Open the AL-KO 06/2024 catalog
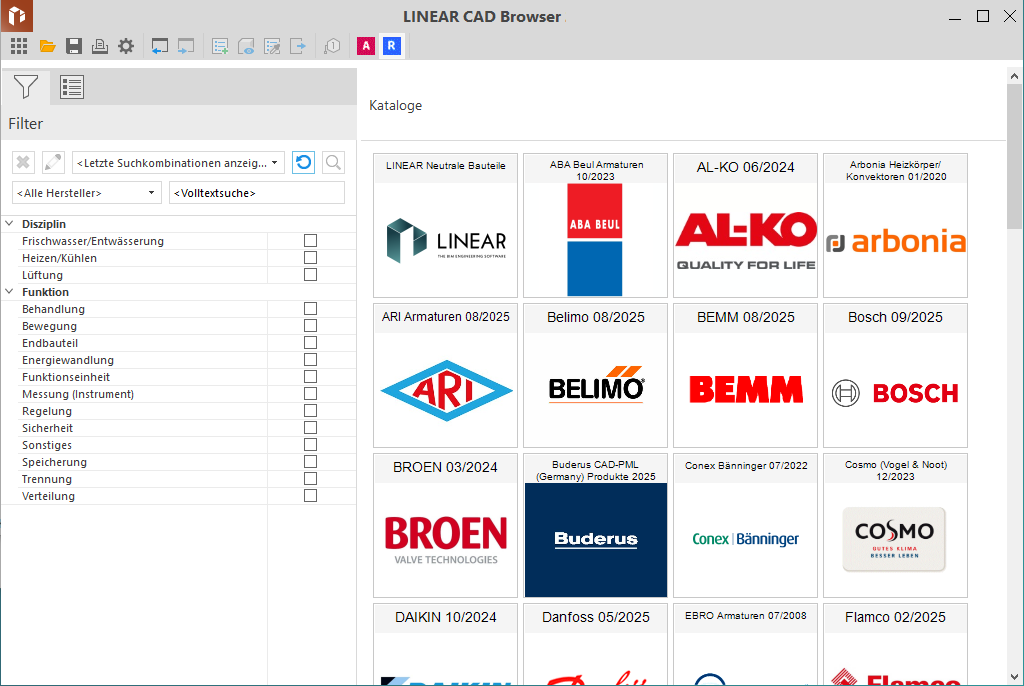1024x686 pixels. 745,225
